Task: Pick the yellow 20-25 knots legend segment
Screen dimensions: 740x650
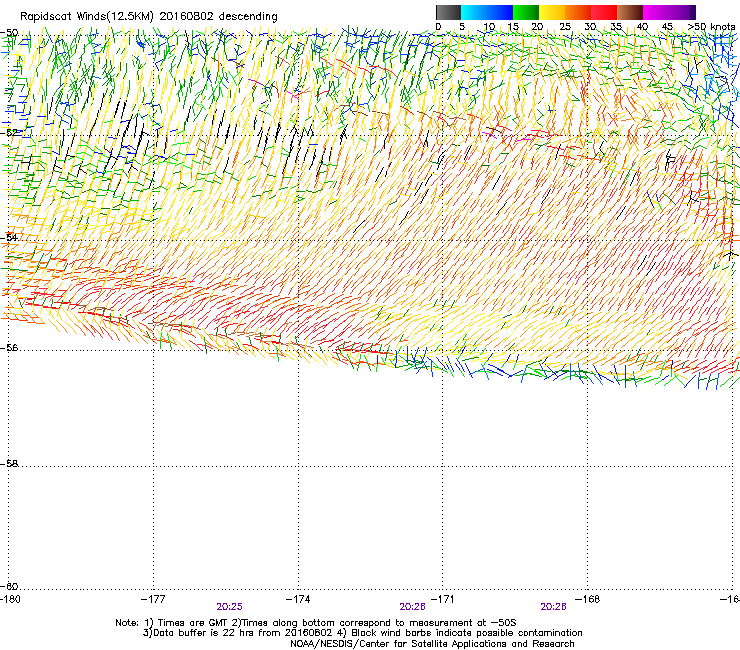Action: point(552,12)
